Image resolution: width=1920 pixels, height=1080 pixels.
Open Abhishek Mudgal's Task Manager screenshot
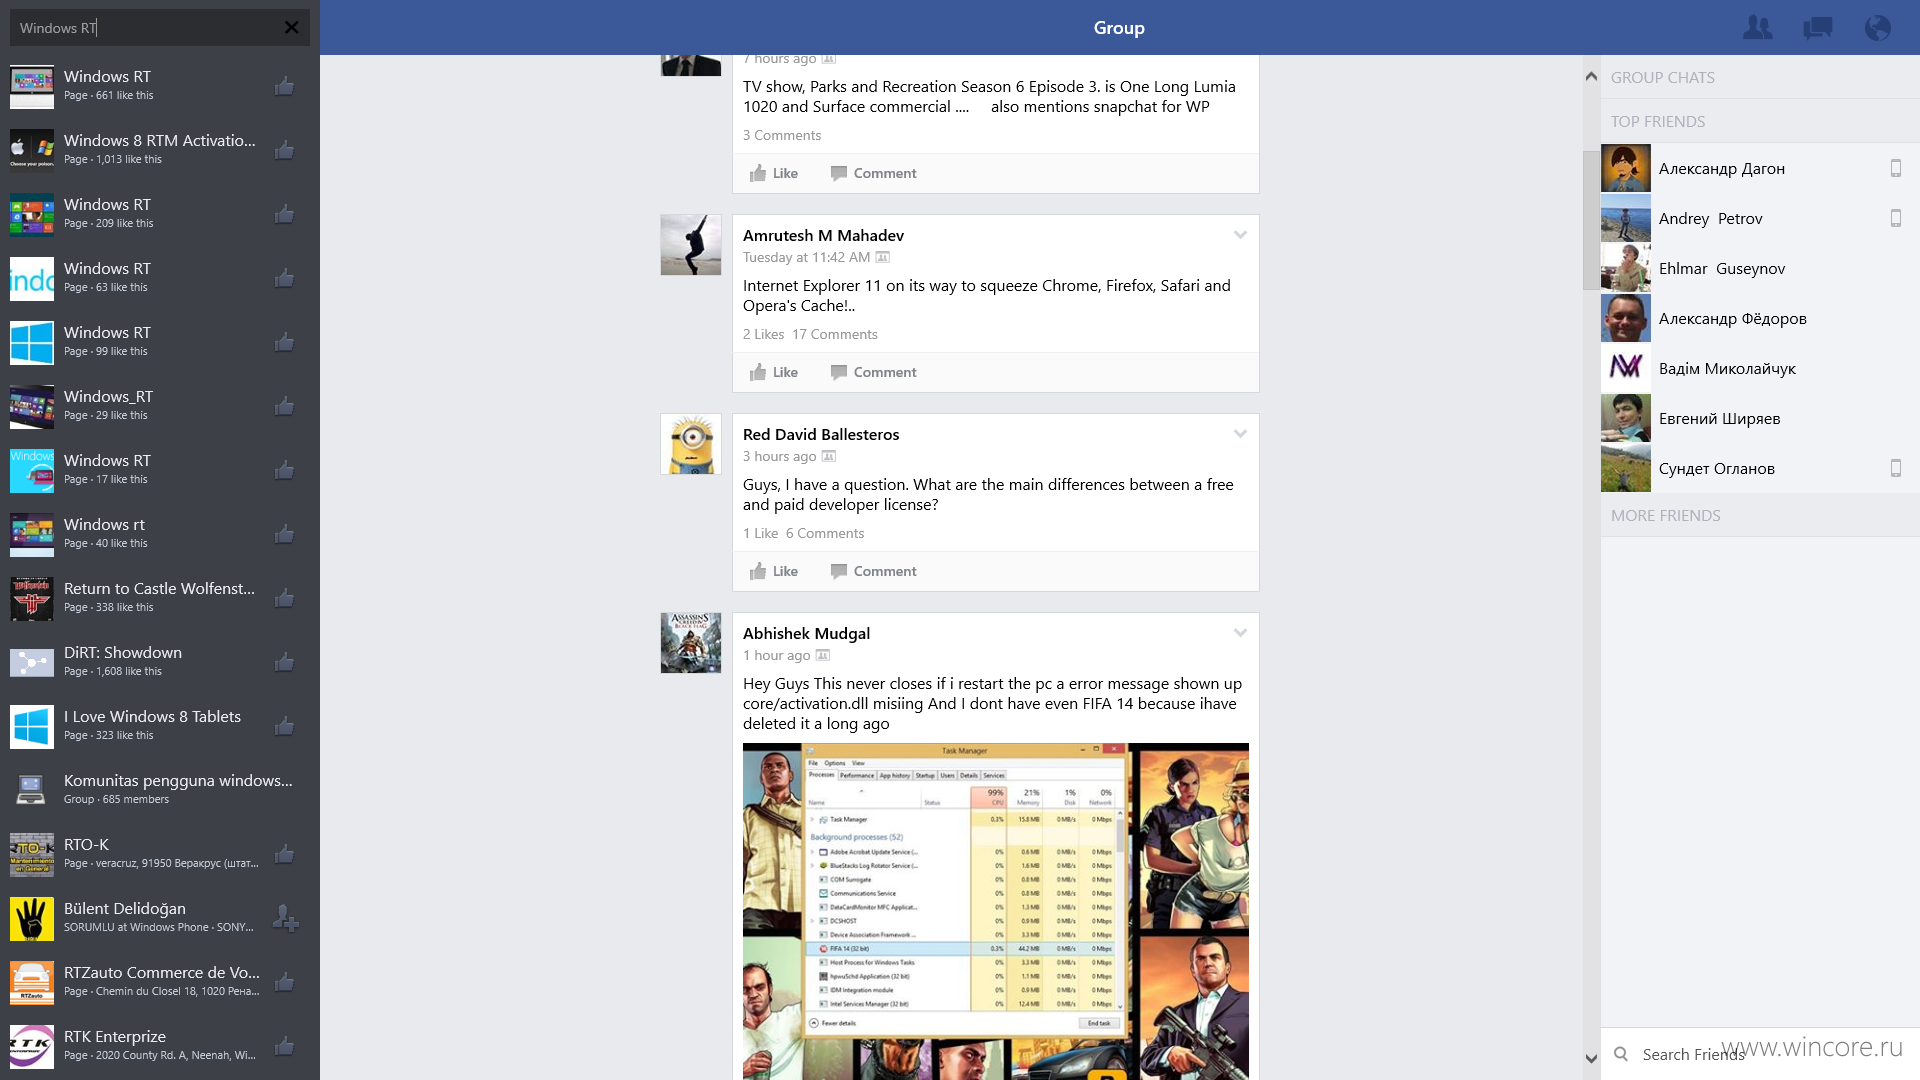coord(996,911)
